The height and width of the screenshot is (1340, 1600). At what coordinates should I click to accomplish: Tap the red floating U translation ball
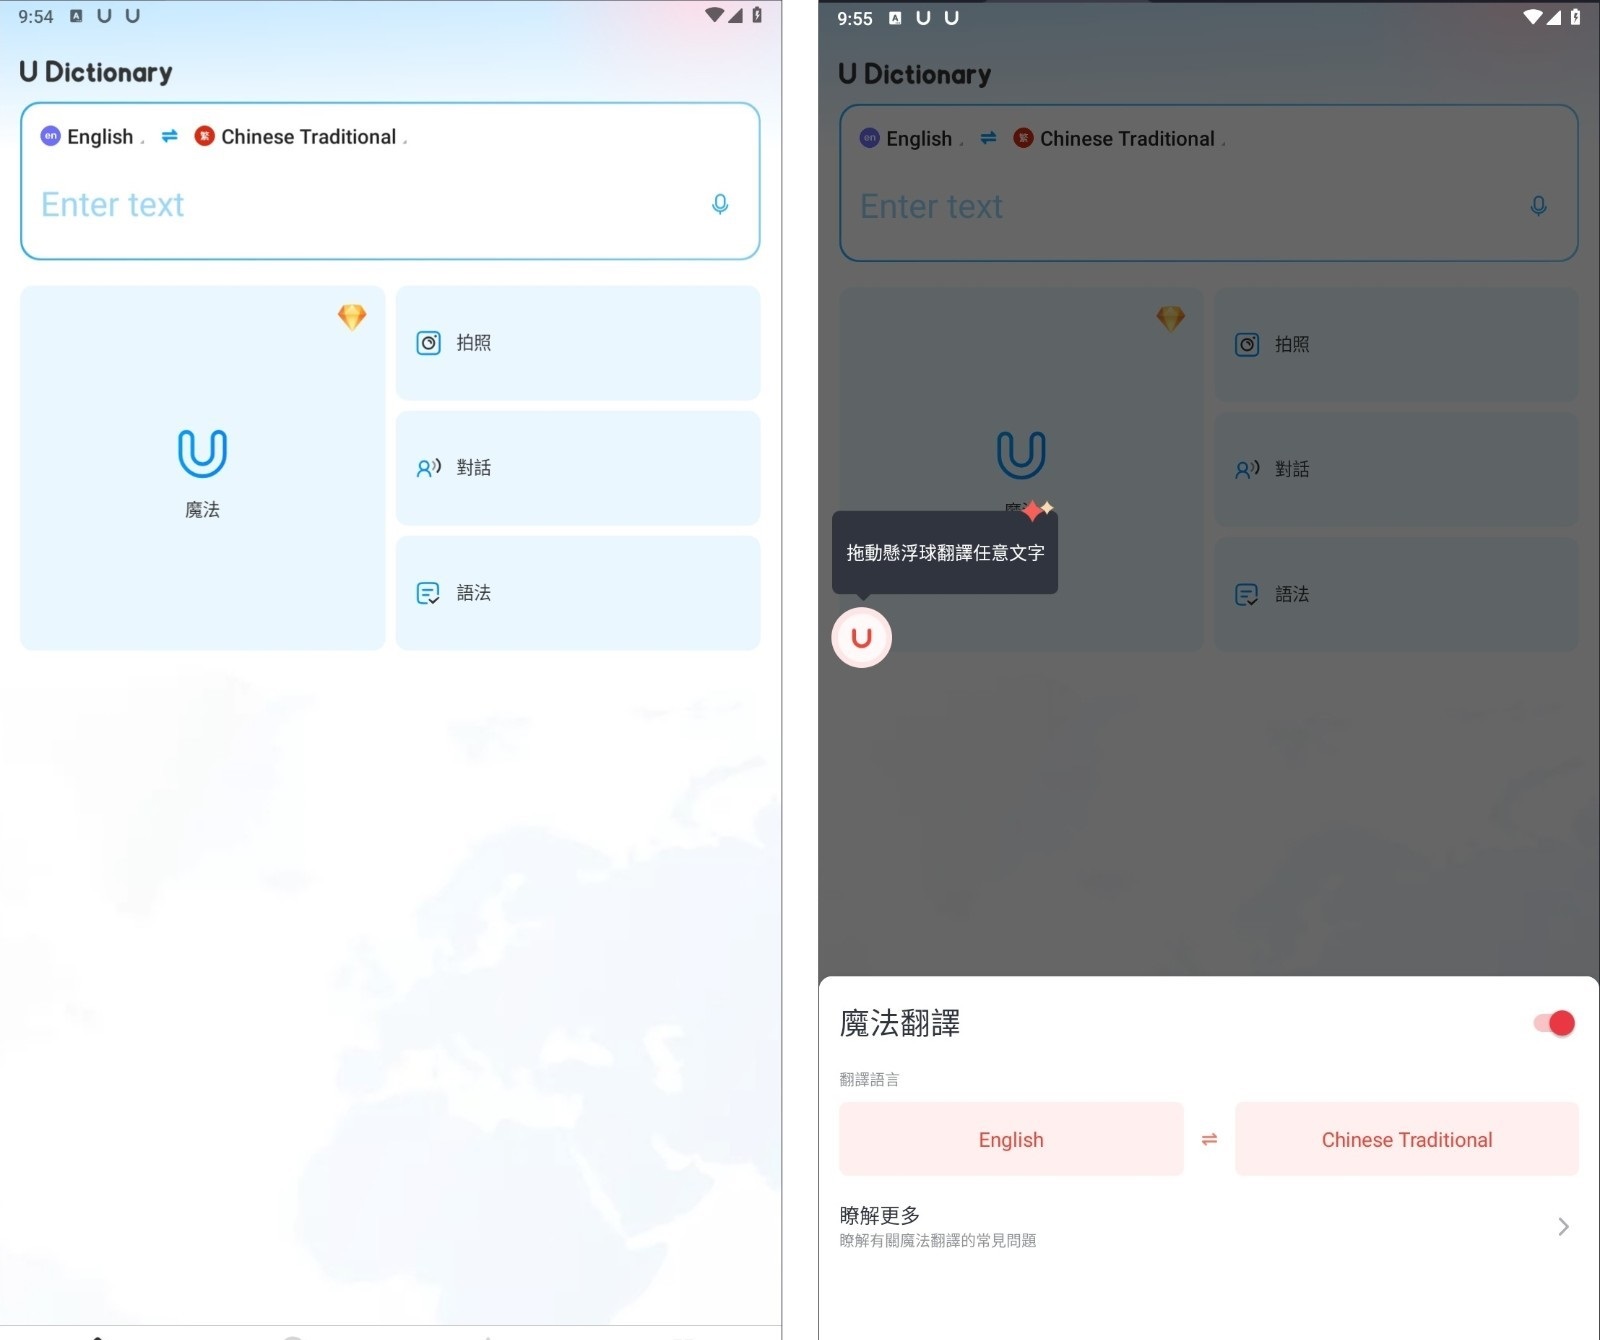[x=861, y=637]
